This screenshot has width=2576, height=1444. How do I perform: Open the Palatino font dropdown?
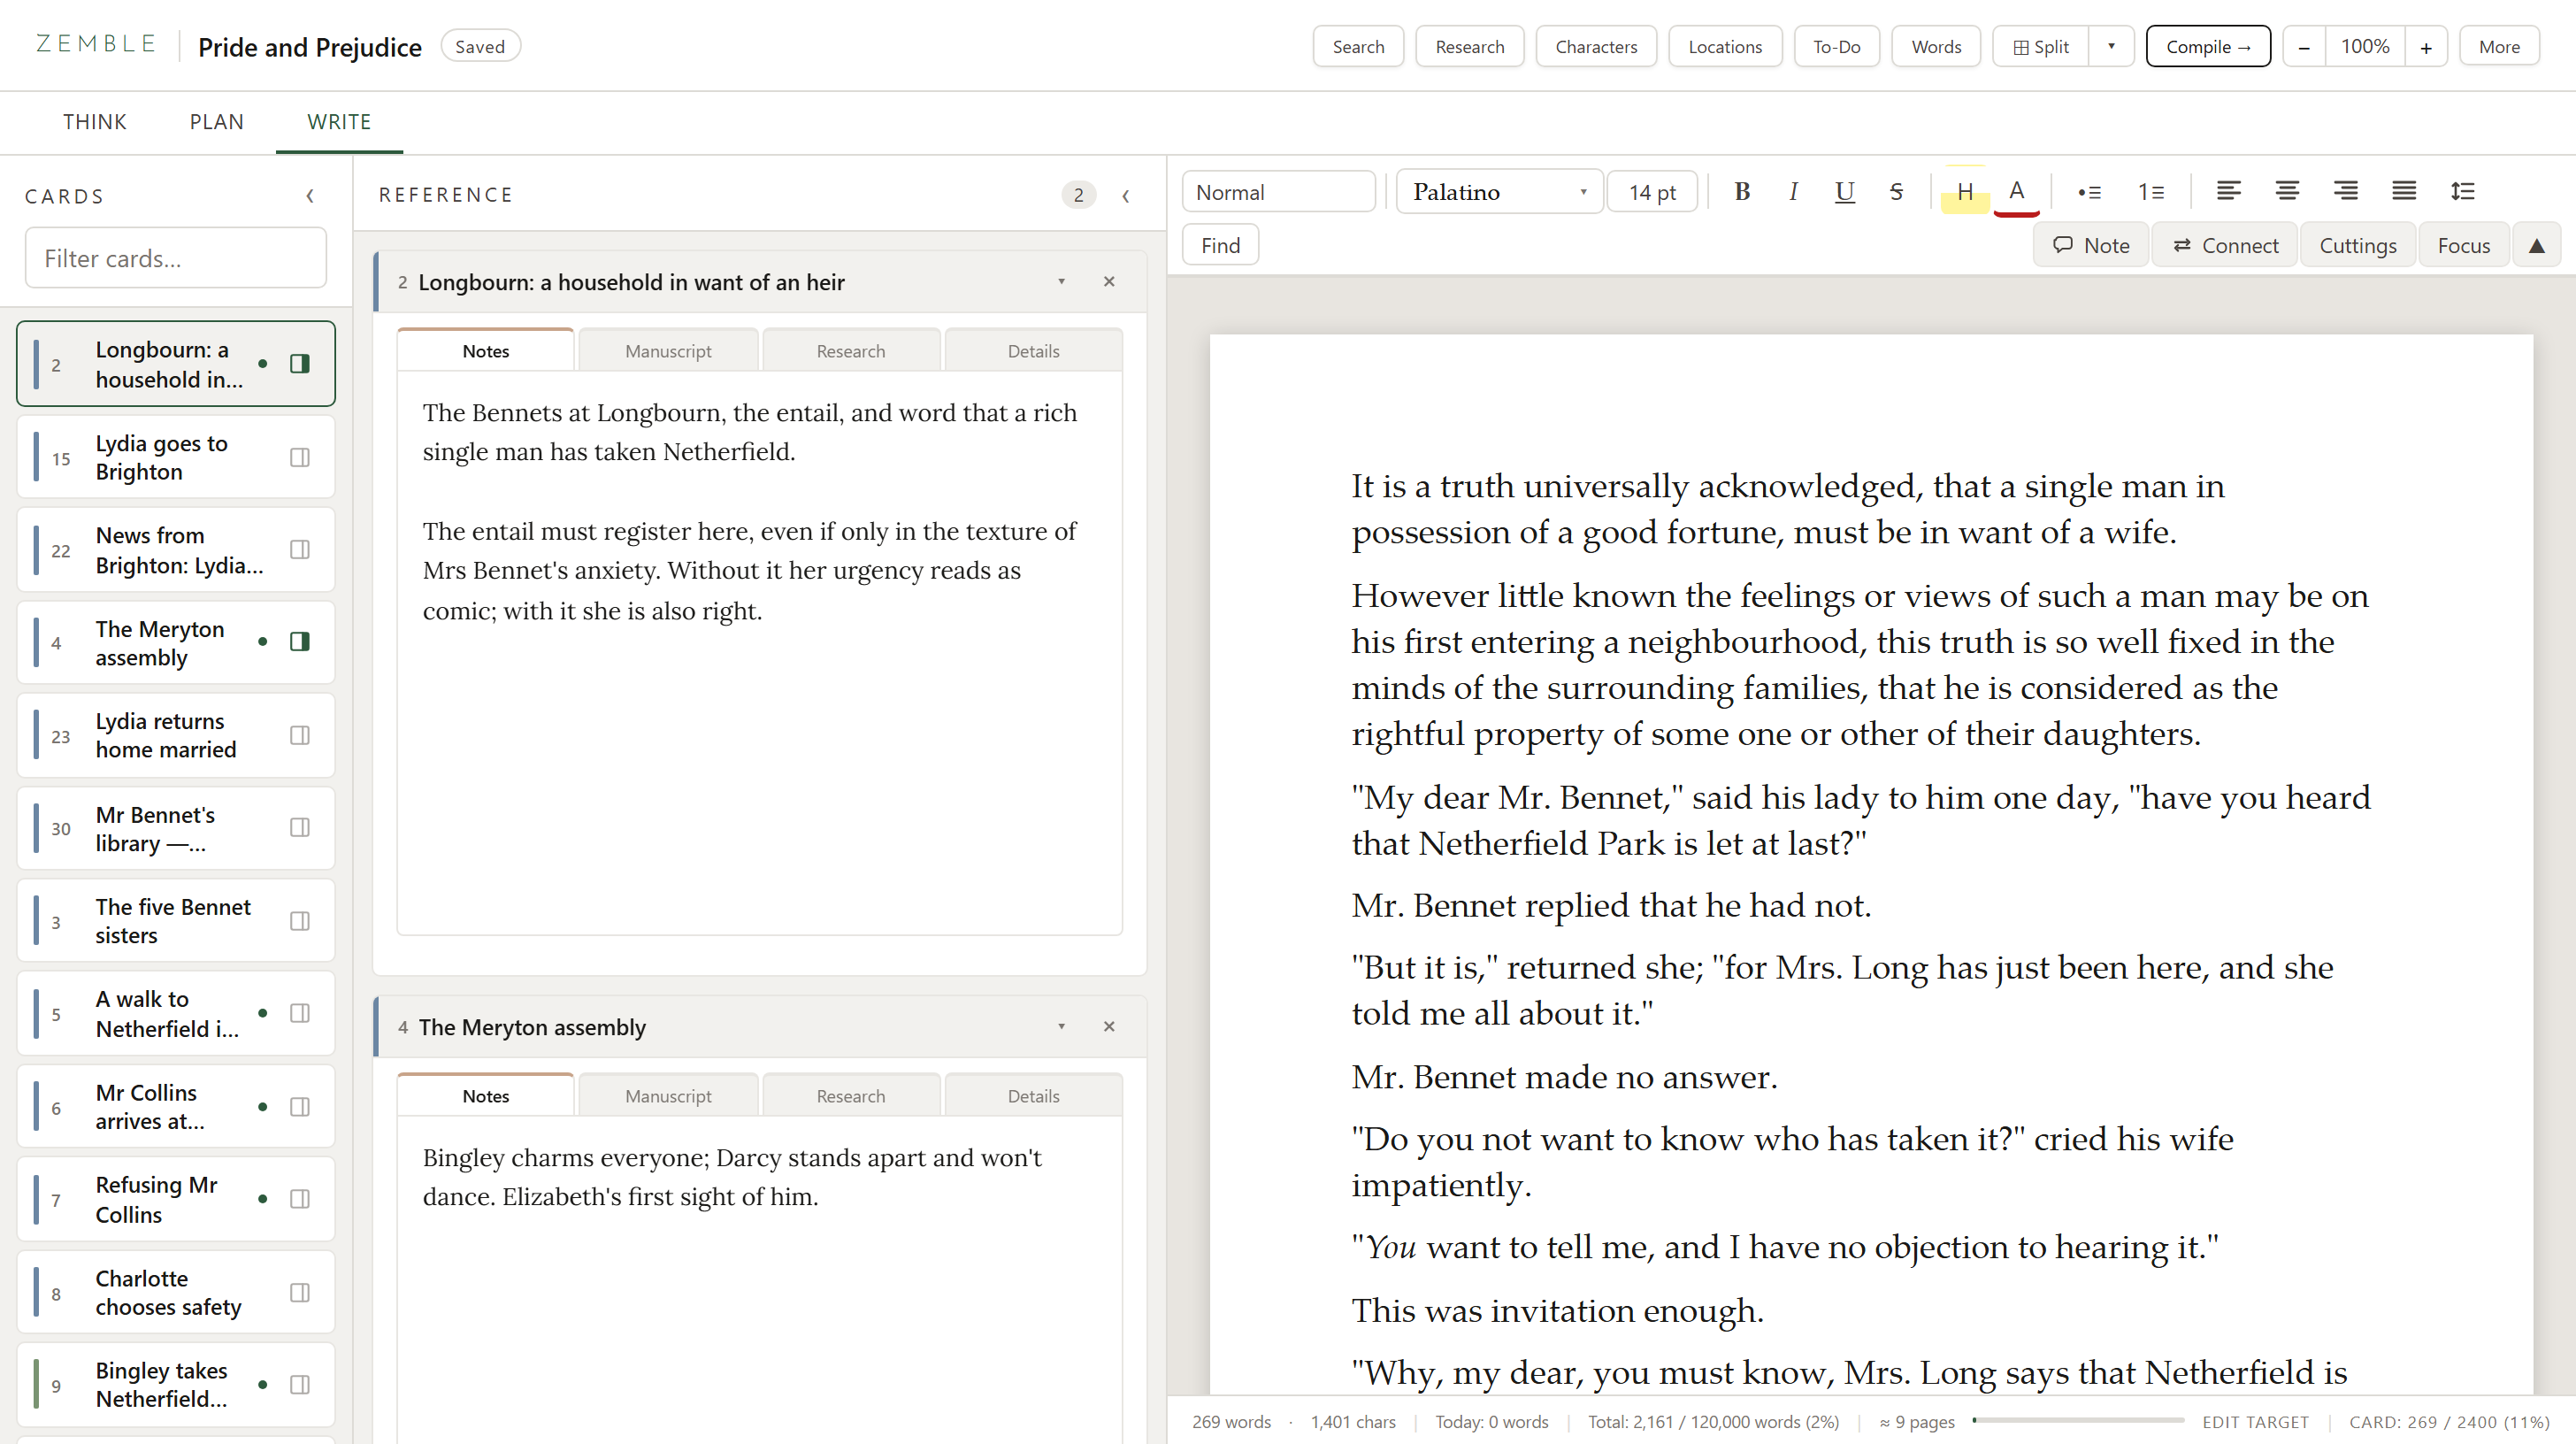pos(1499,191)
